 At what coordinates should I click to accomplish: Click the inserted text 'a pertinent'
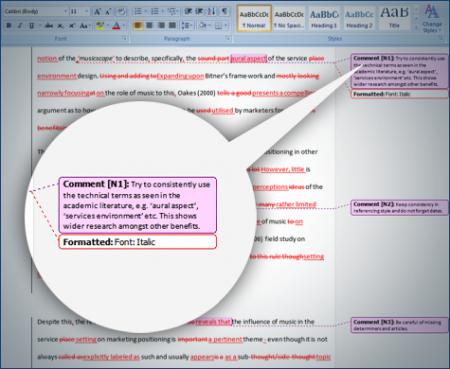[225, 339]
